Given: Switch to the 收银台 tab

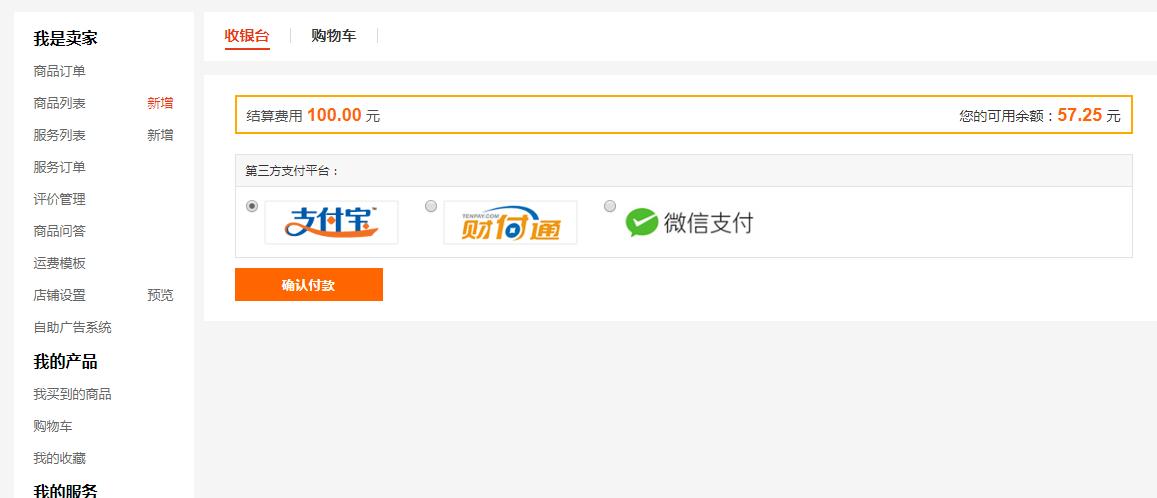Looking at the screenshot, I should pos(247,35).
